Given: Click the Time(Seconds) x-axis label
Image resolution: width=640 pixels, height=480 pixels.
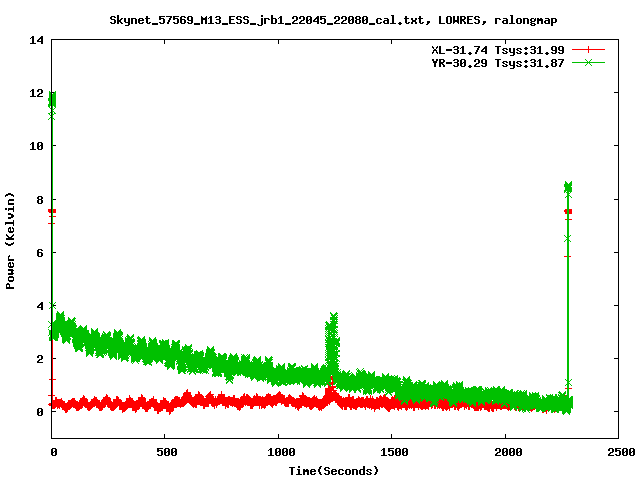Looking at the screenshot, I should 333,471.
